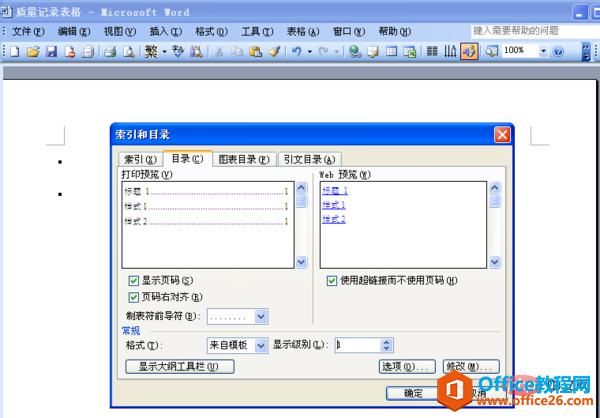Open the 表格 menu

point(303,31)
